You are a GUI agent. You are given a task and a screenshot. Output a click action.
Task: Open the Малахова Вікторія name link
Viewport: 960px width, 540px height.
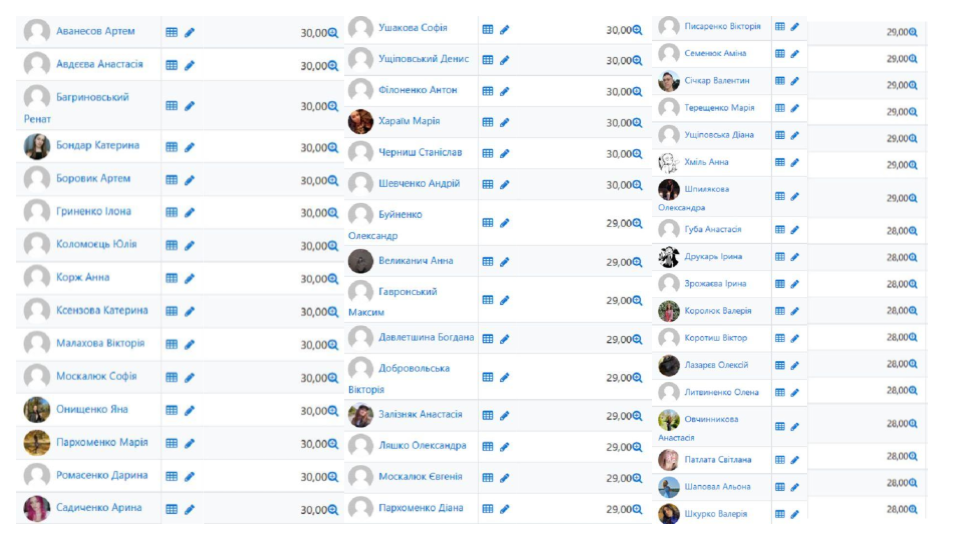click(x=100, y=343)
